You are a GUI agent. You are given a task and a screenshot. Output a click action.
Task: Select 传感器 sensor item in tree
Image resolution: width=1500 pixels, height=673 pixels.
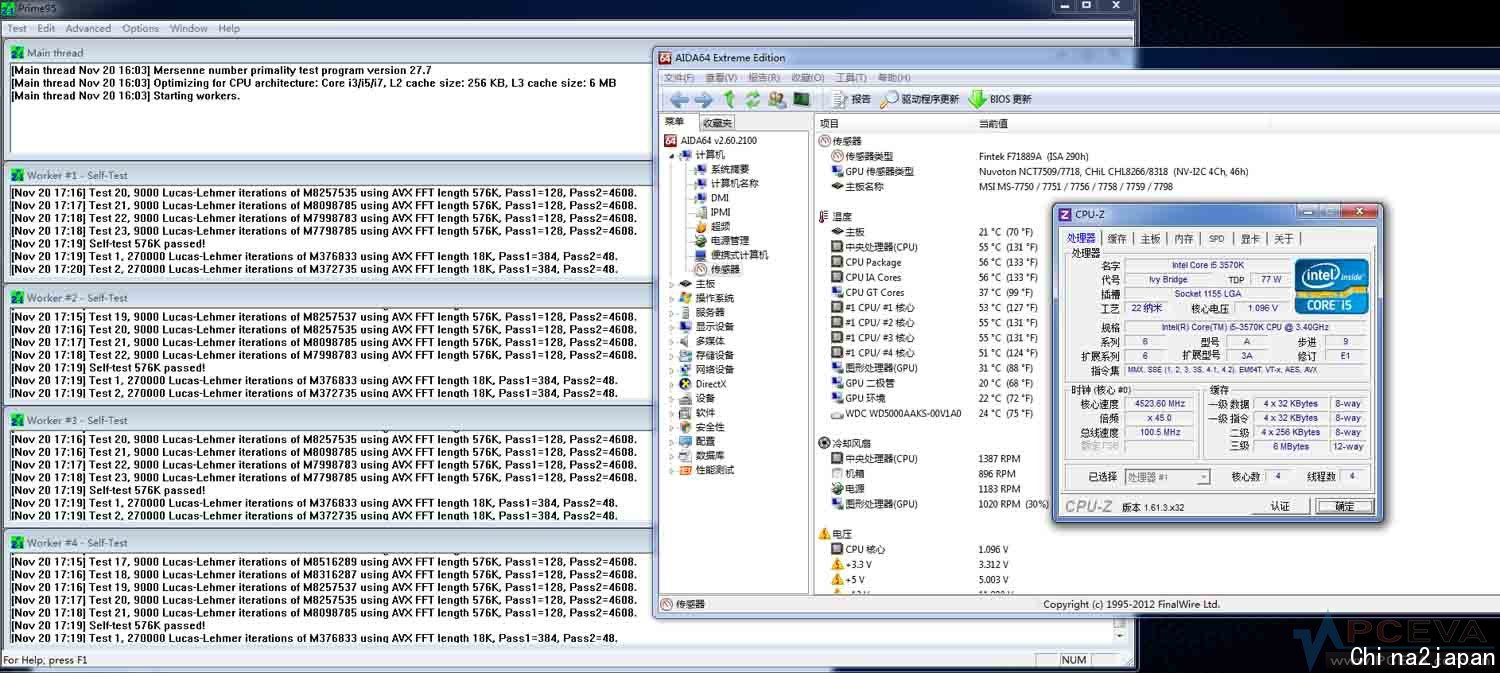(x=717, y=269)
